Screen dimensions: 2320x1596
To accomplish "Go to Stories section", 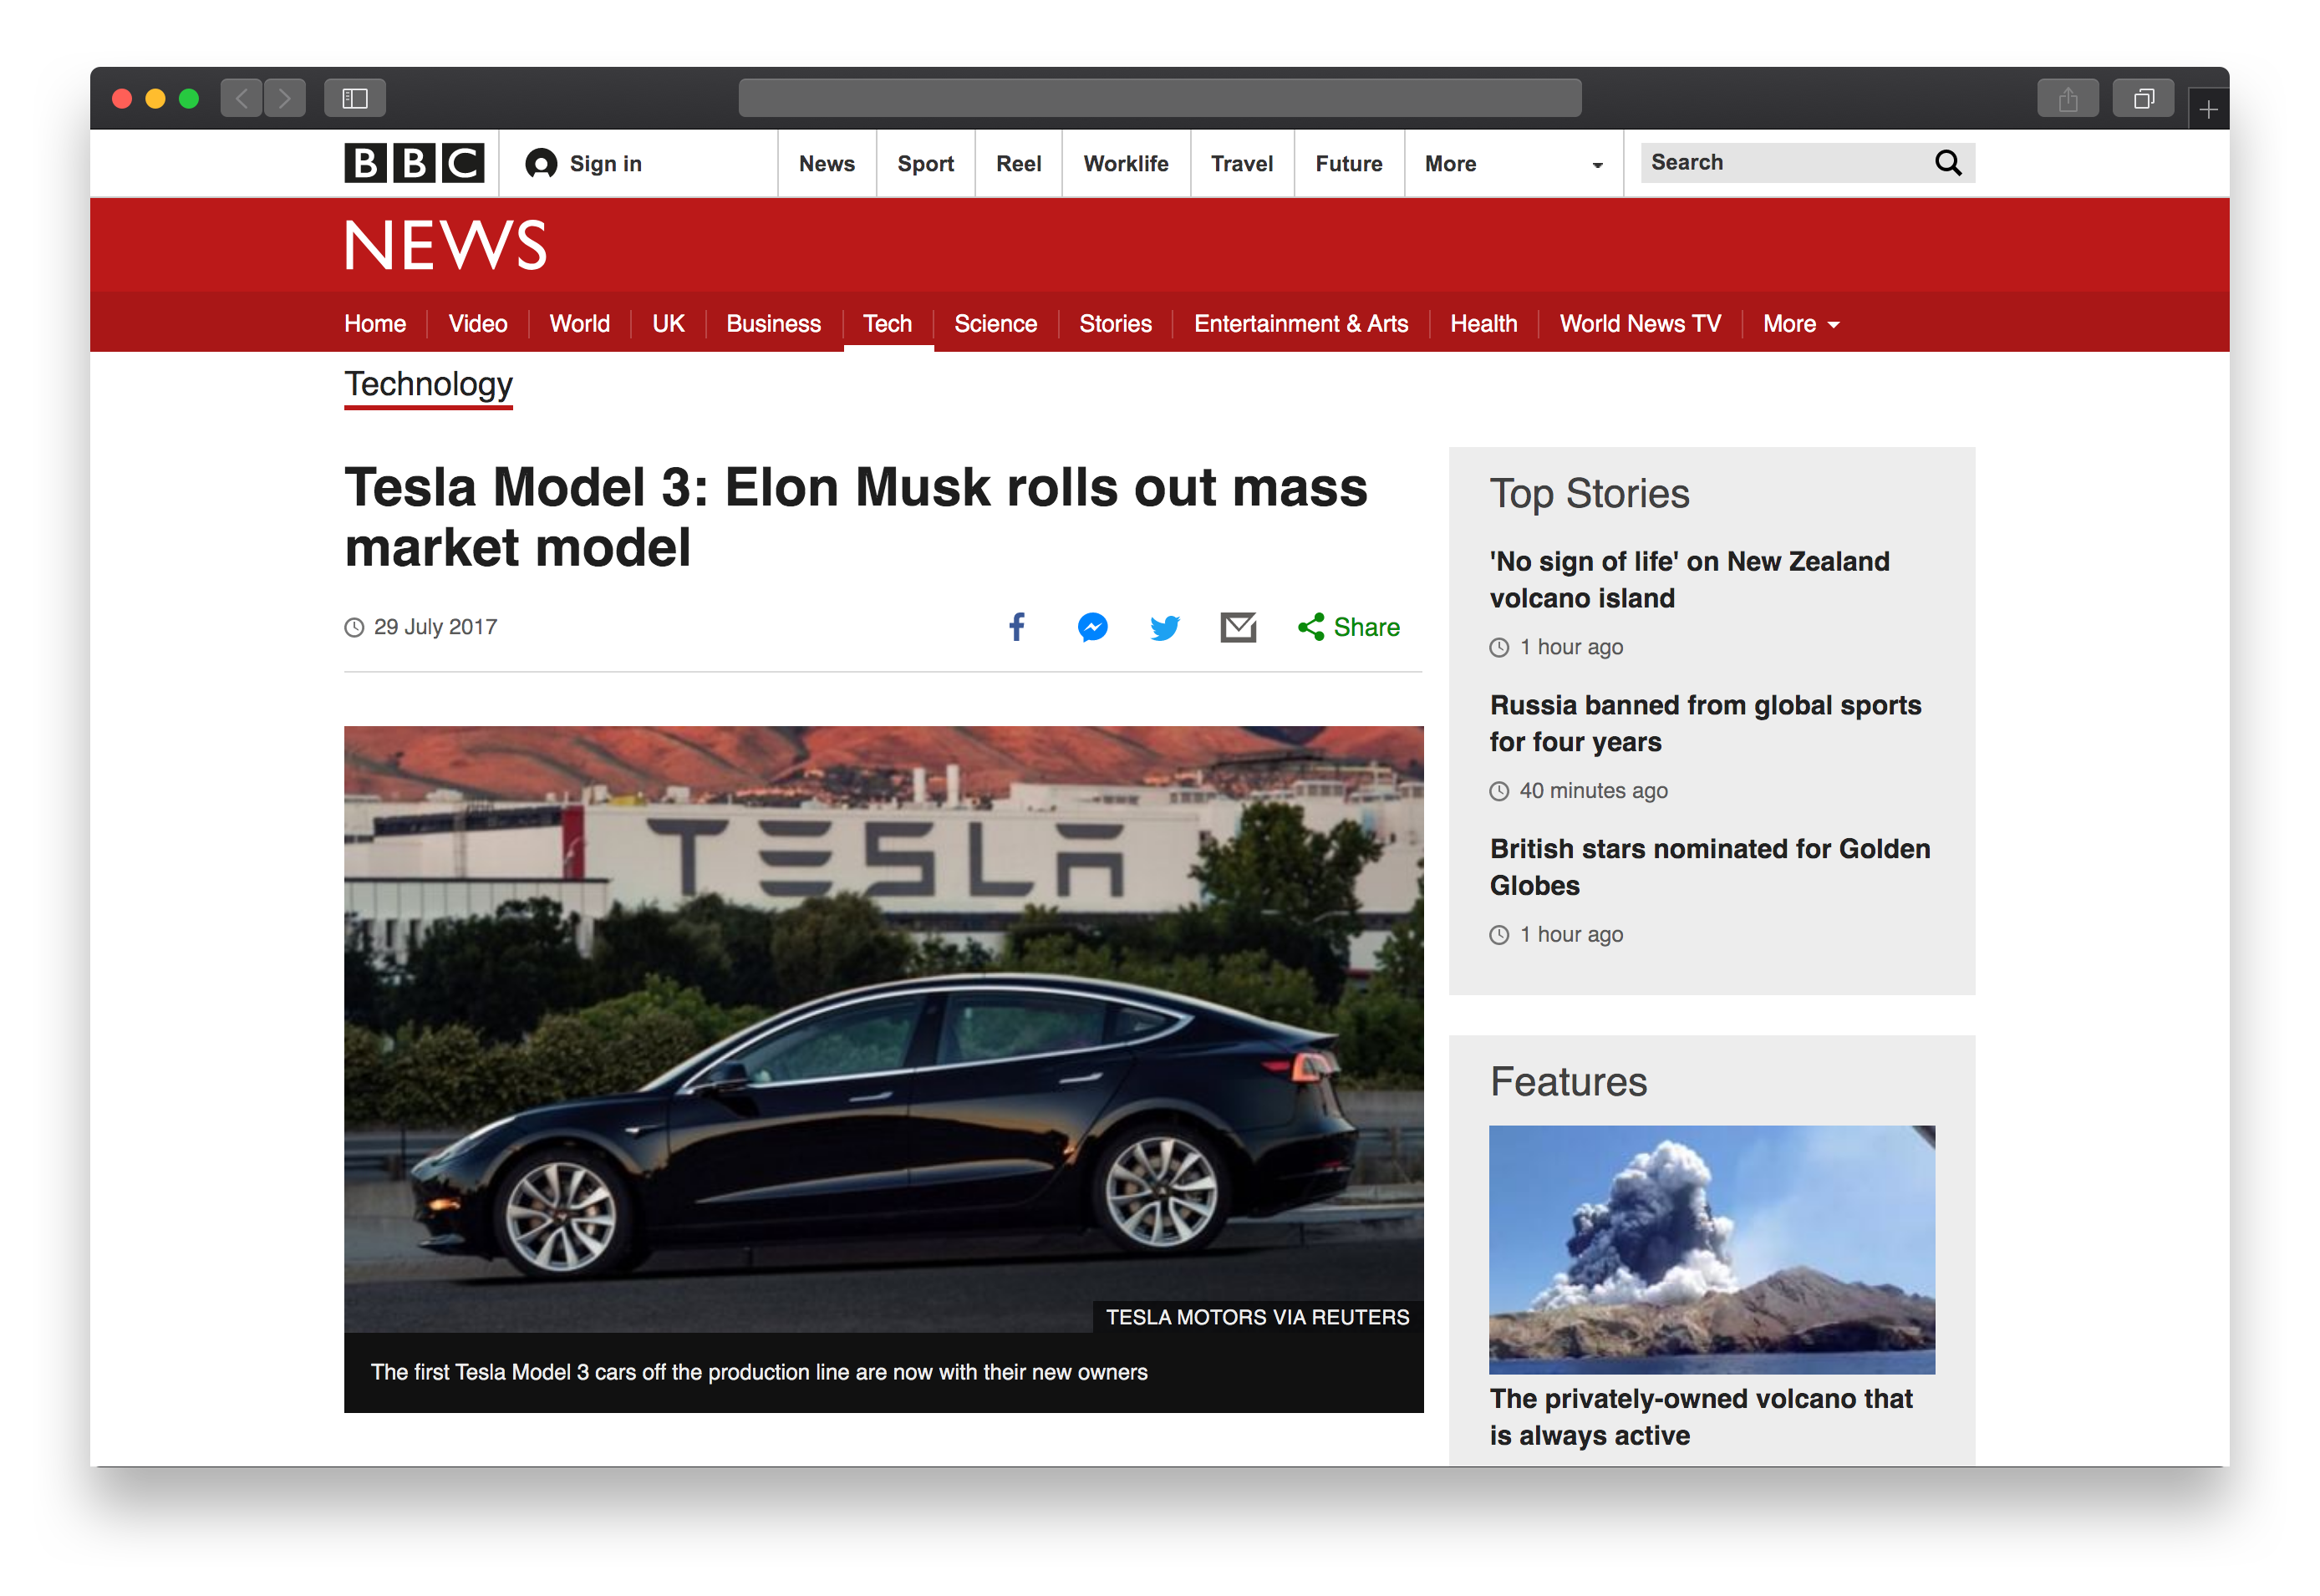I will (1115, 324).
